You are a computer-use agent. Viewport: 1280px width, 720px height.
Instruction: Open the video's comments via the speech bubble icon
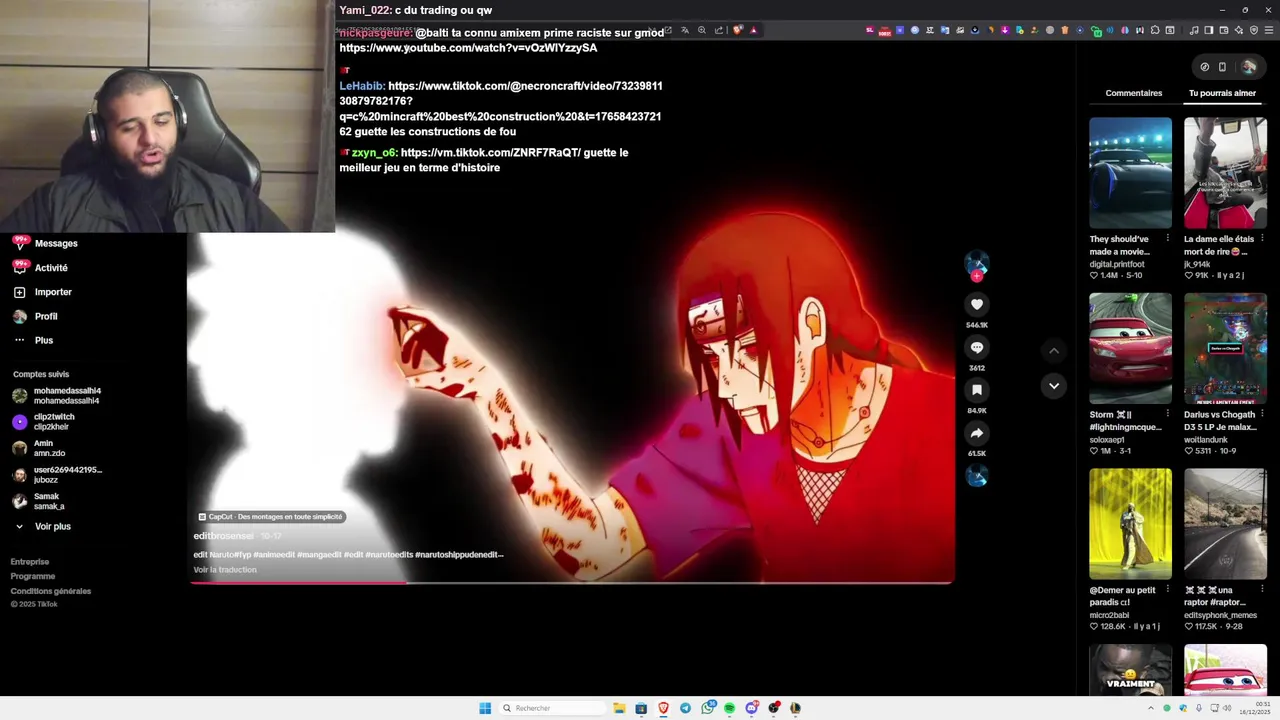tap(977, 347)
